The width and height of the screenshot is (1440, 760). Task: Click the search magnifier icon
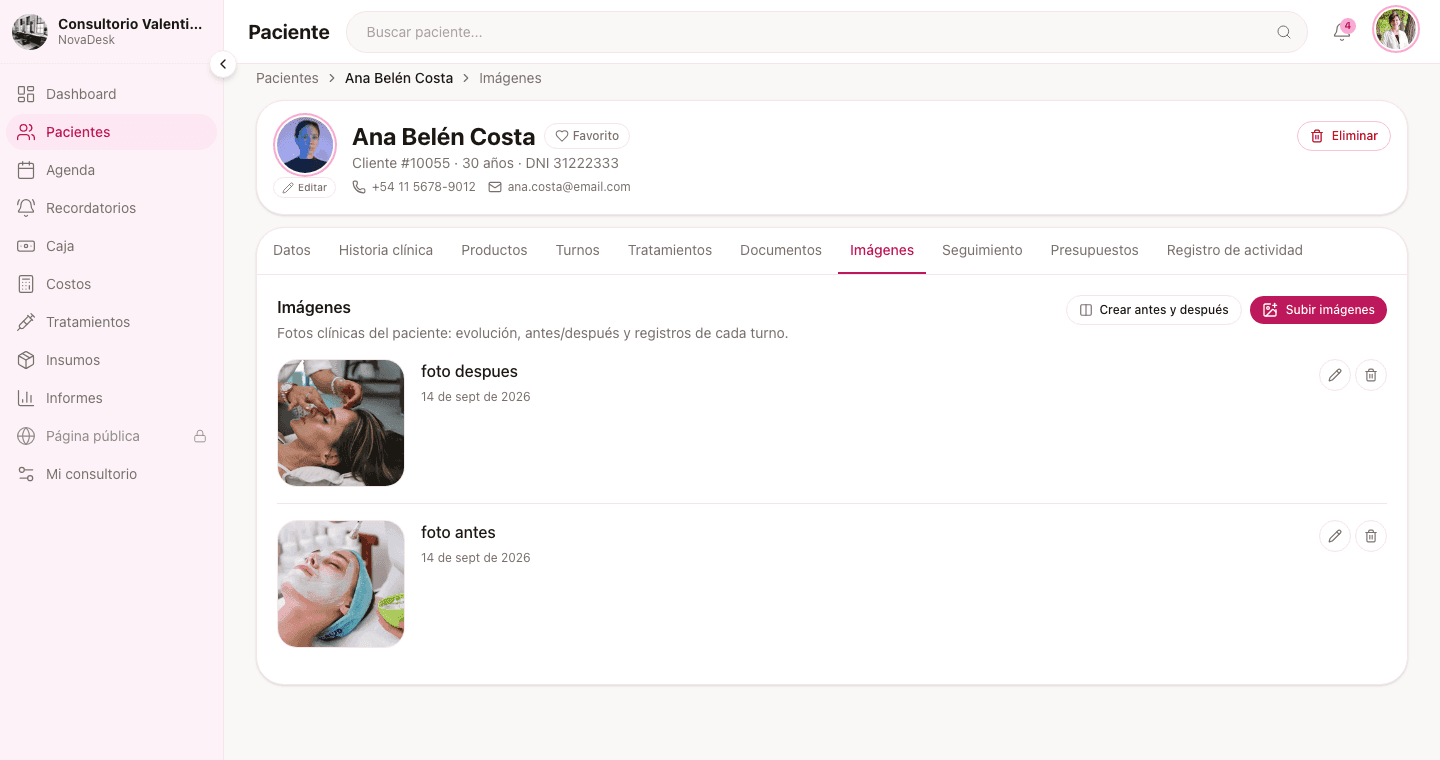pyautogui.click(x=1284, y=32)
